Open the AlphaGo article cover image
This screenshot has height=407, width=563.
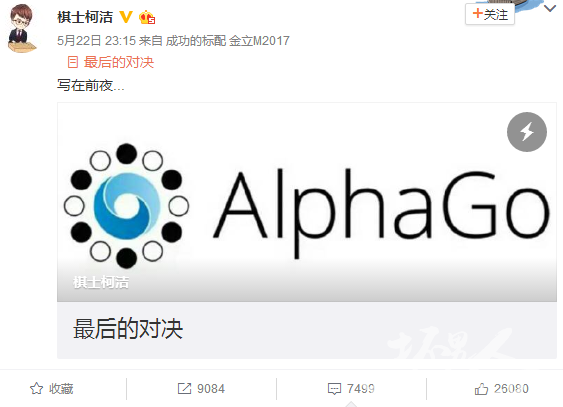[x=307, y=202]
